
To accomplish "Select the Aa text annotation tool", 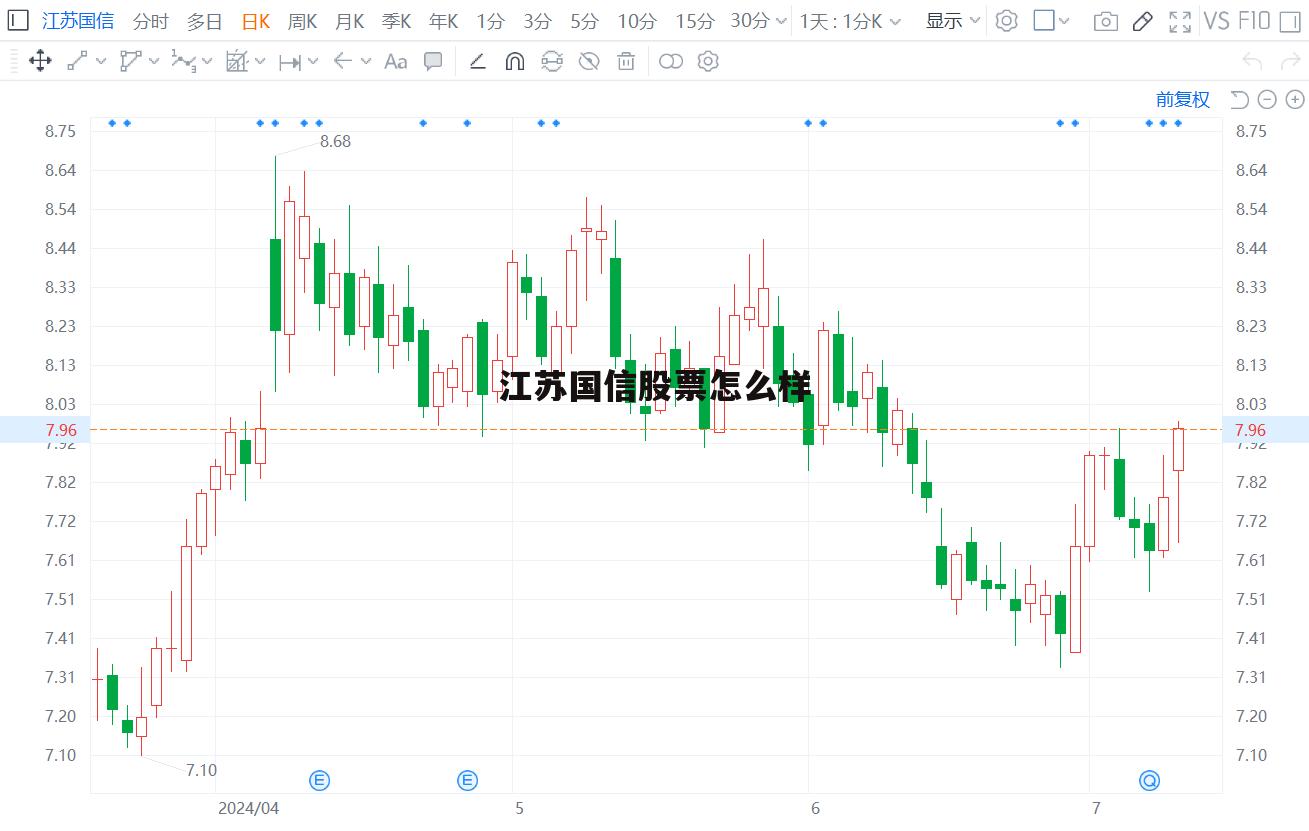I will [396, 61].
